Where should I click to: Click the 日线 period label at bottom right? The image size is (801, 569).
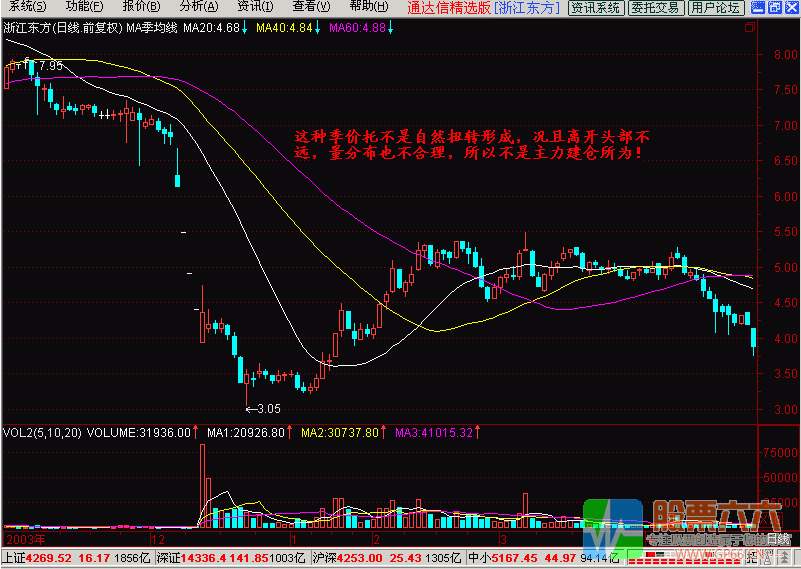tap(778, 539)
